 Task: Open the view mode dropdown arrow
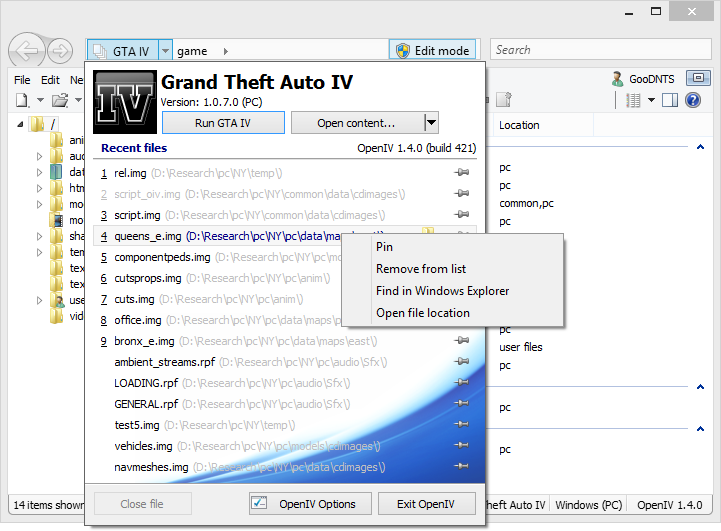[651, 100]
